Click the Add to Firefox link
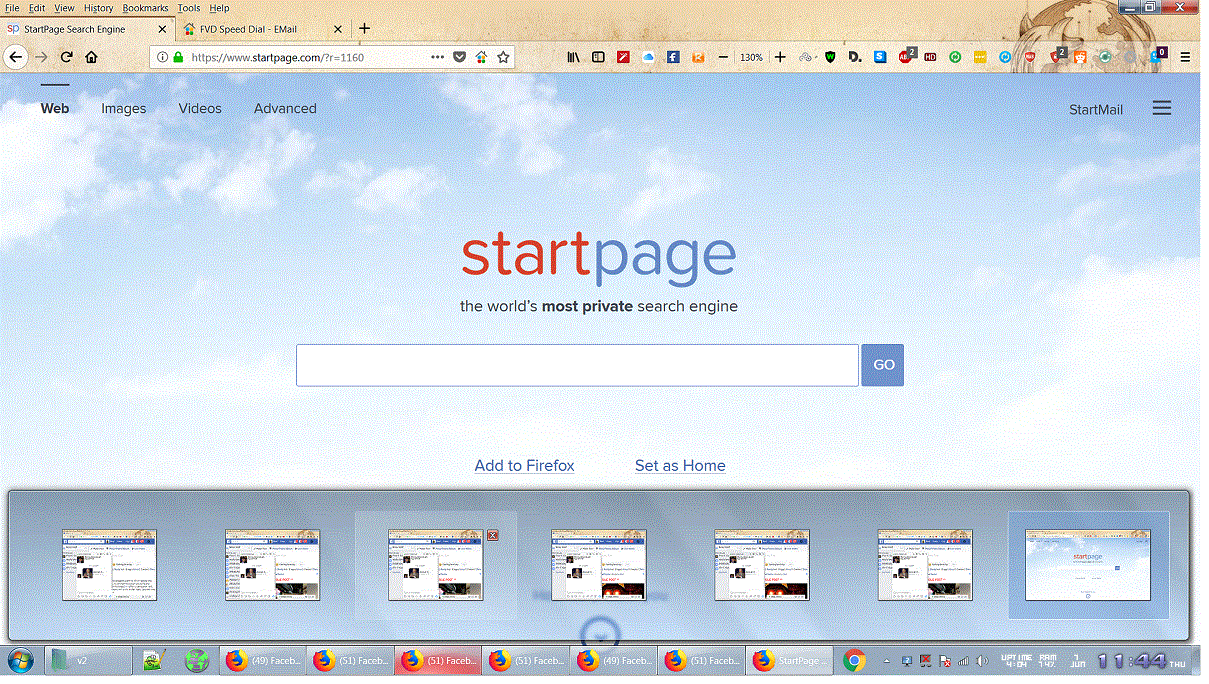The image size is (1209, 684). [x=525, y=466]
